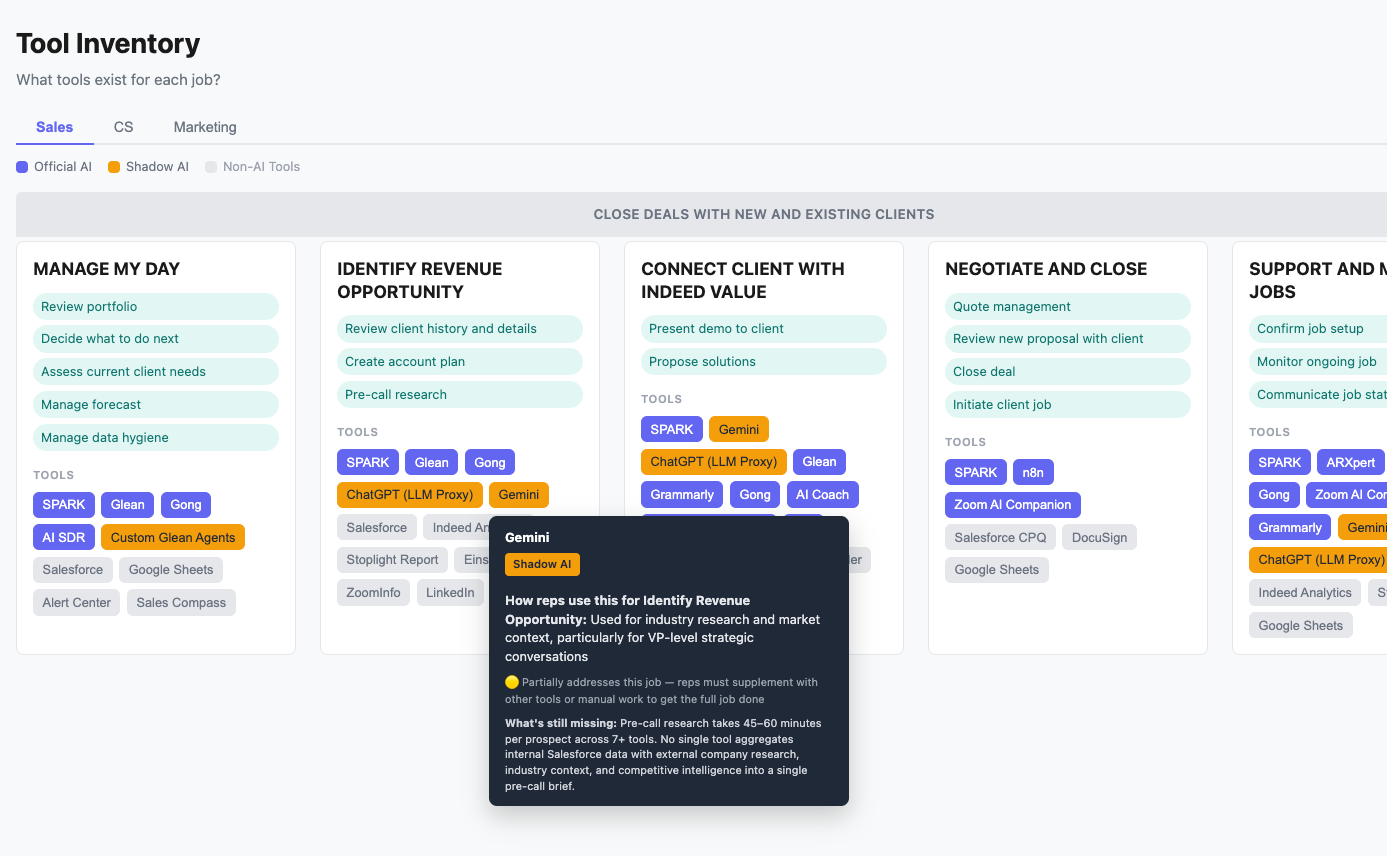The width and height of the screenshot is (1387, 856).
Task: Select the Create account plan pill
Action: pos(460,362)
